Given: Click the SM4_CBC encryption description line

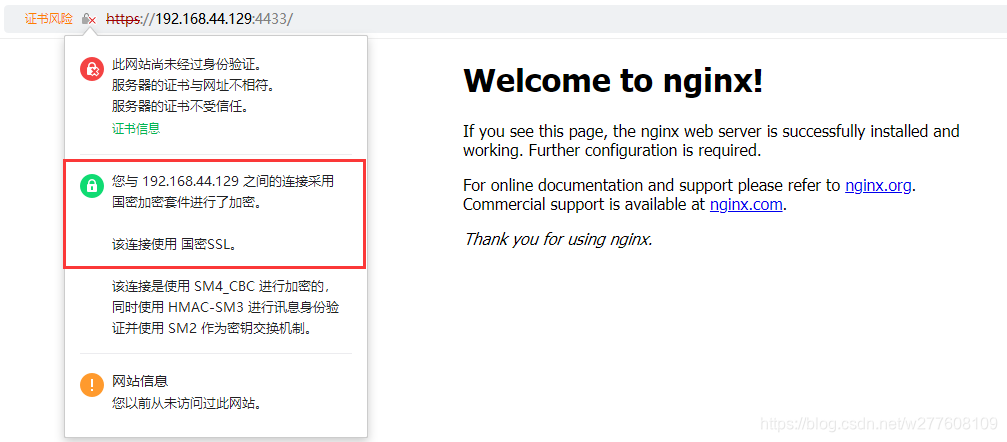Looking at the screenshot, I should click(x=221, y=286).
